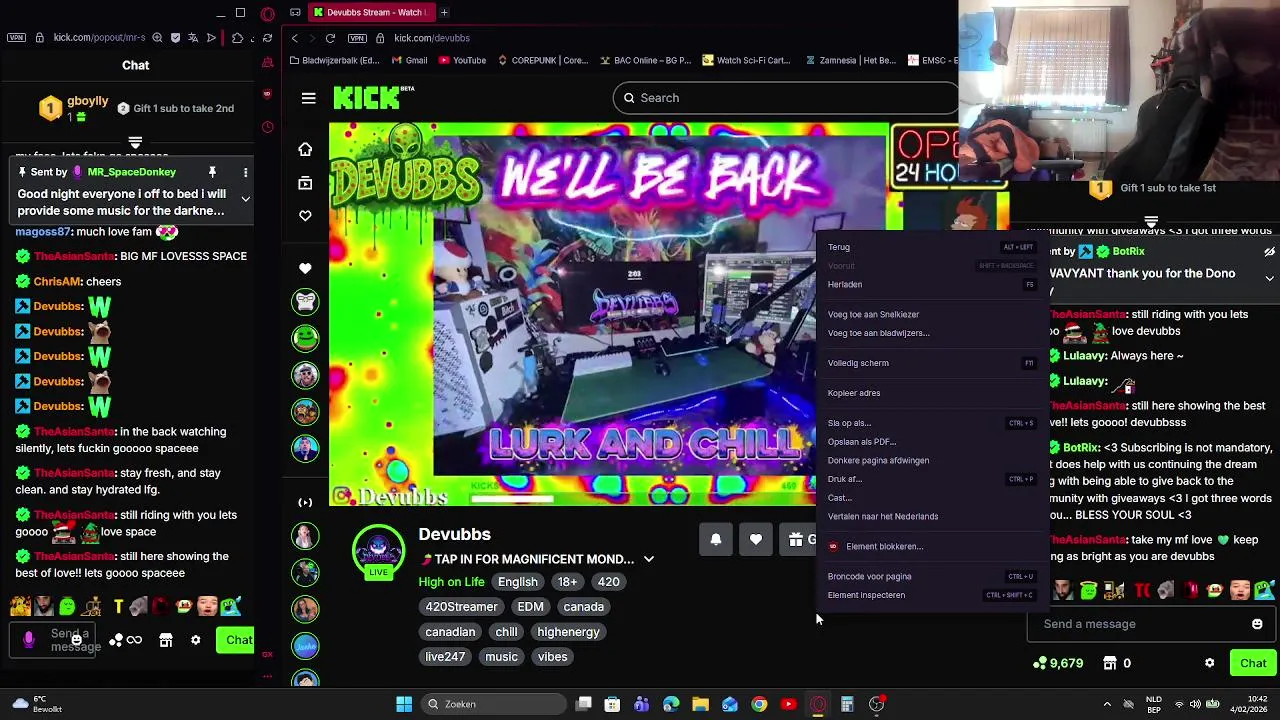Toggle follow heart button for Devubbs
The width and height of the screenshot is (1280, 720).
756,540
